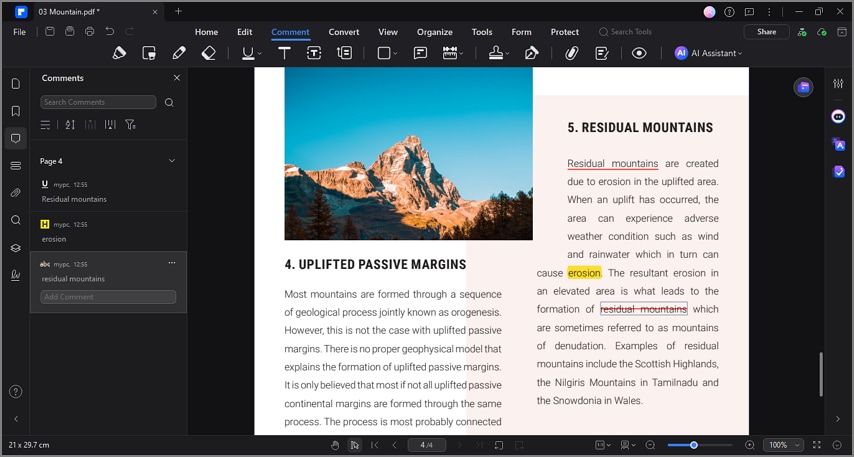This screenshot has height=457, width=854.
Task: Open the Tools tab
Action: pos(482,32)
